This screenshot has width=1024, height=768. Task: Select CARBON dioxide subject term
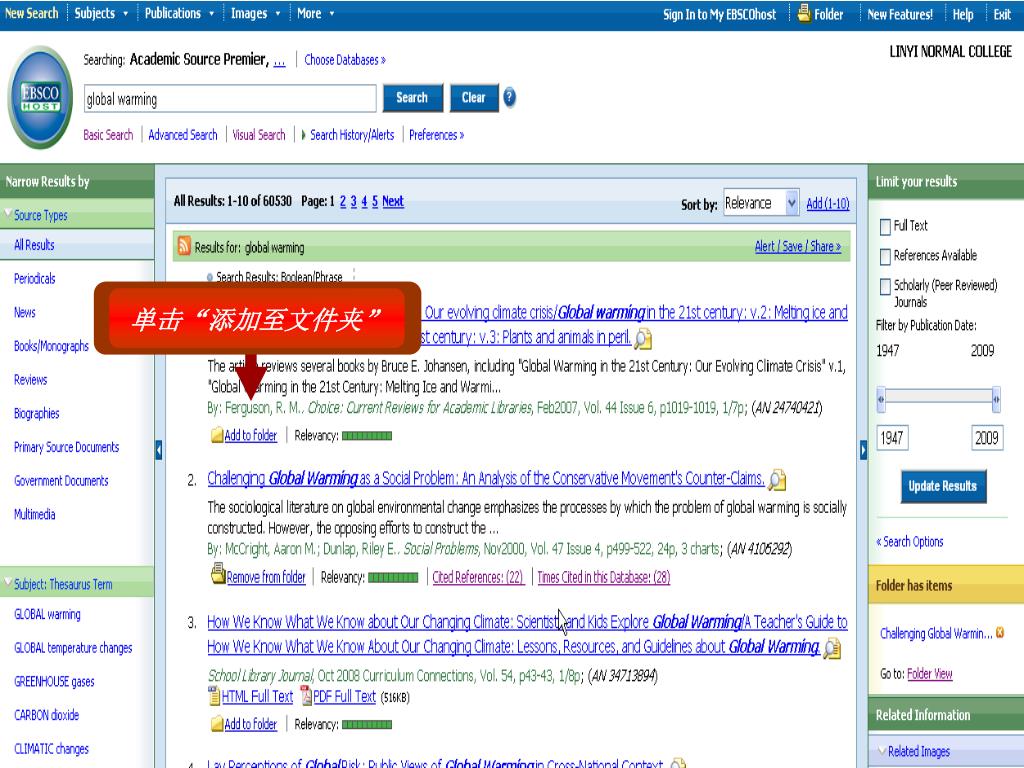click(x=46, y=715)
